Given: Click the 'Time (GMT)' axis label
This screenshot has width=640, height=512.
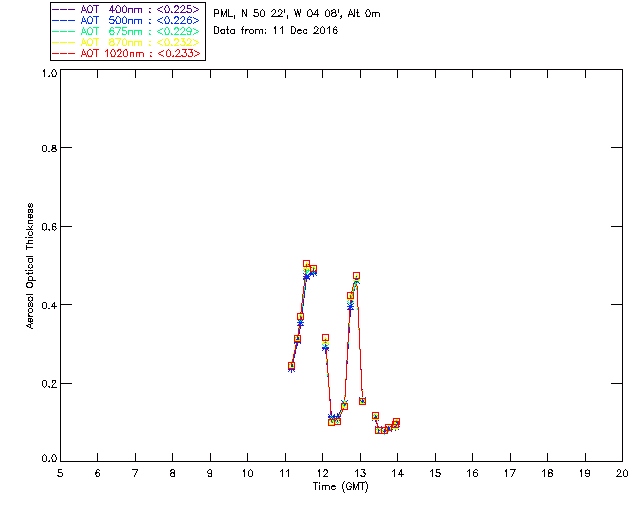Looking at the screenshot, I should [x=340, y=487].
